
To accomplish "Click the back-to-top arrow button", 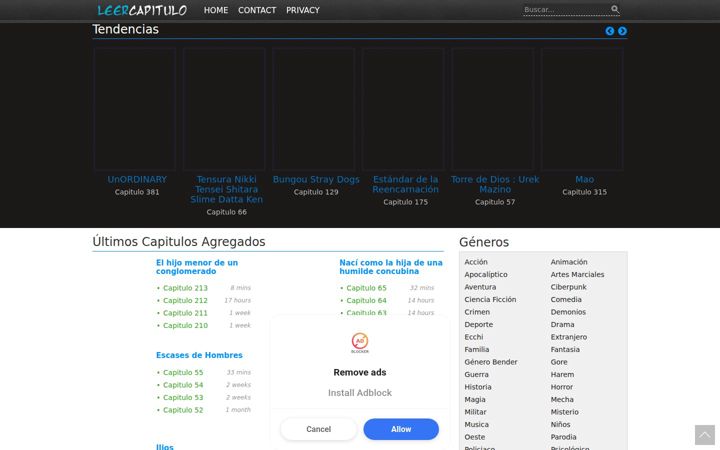I will click(x=704, y=435).
